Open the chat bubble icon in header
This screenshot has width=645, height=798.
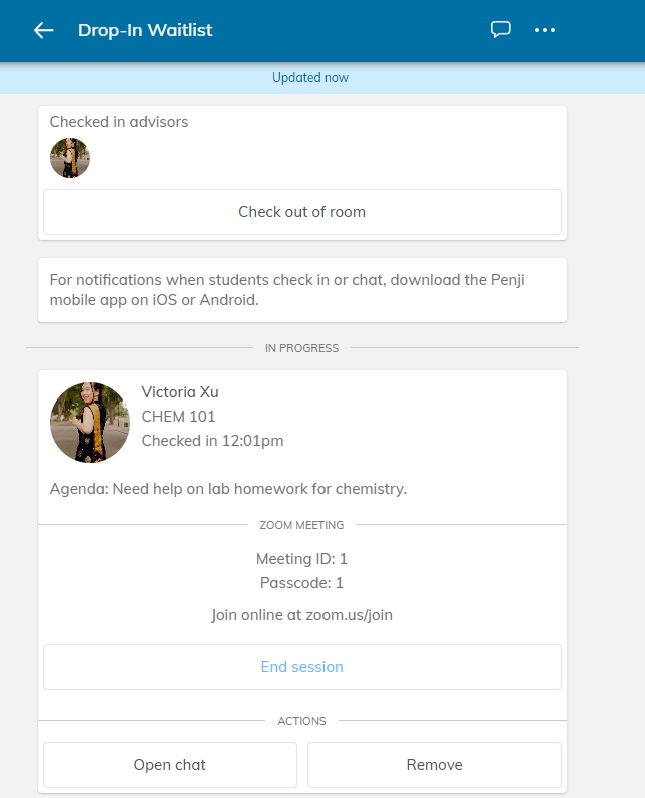click(x=500, y=30)
